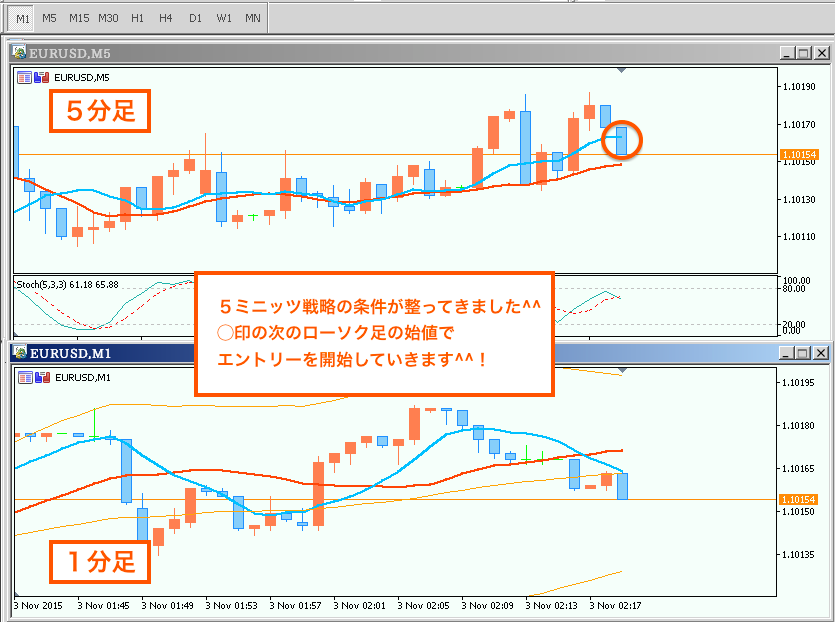Toggle the active M1 timeframe button
The width and height of the screenshot is (835, 622).
point(22,18)
